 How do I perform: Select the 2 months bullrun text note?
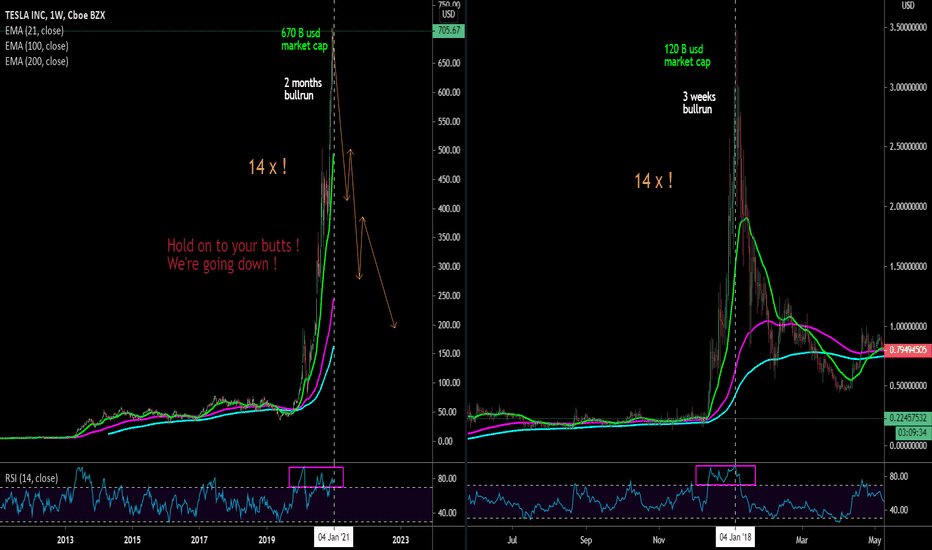[303, 89]
